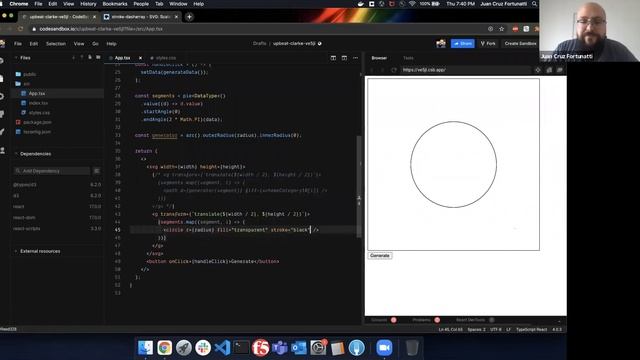Click the Spaces: 2 status bar entry
The image size is (640, 360).
pyautogui.click(x=476, y=329)
